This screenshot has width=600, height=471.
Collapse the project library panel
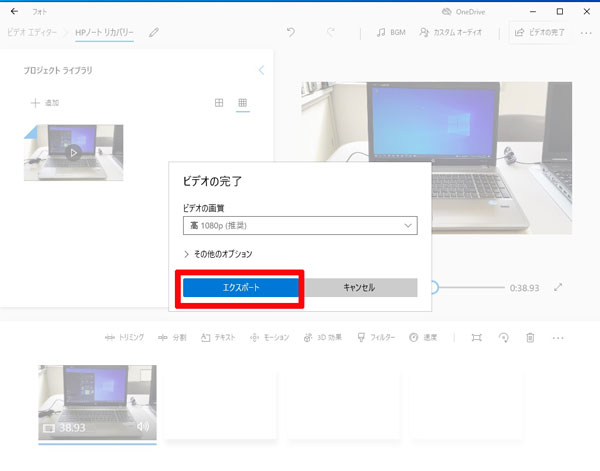click(261, 70)
